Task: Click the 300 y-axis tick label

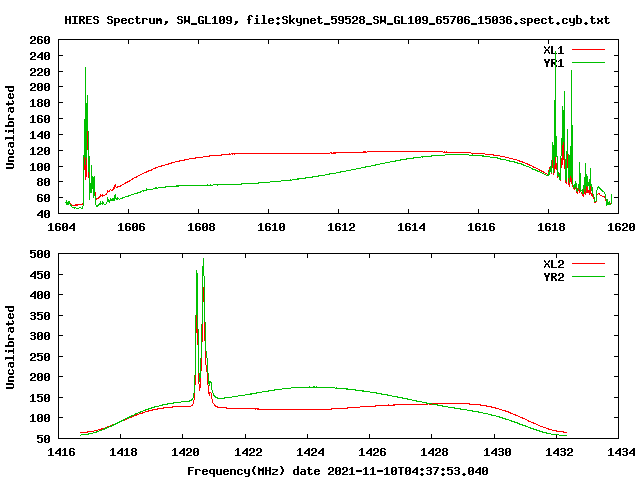Action: [x=40, y=336]
